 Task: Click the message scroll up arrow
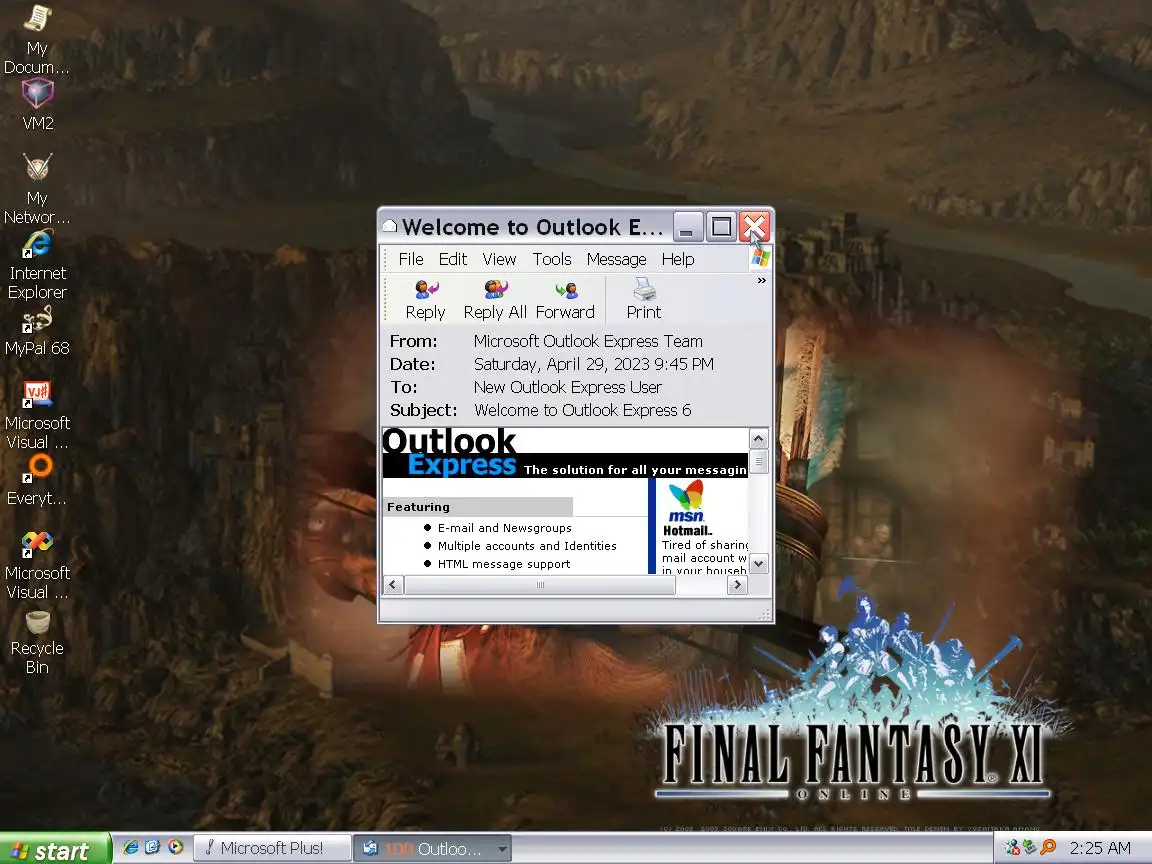(x=758, y=439)
